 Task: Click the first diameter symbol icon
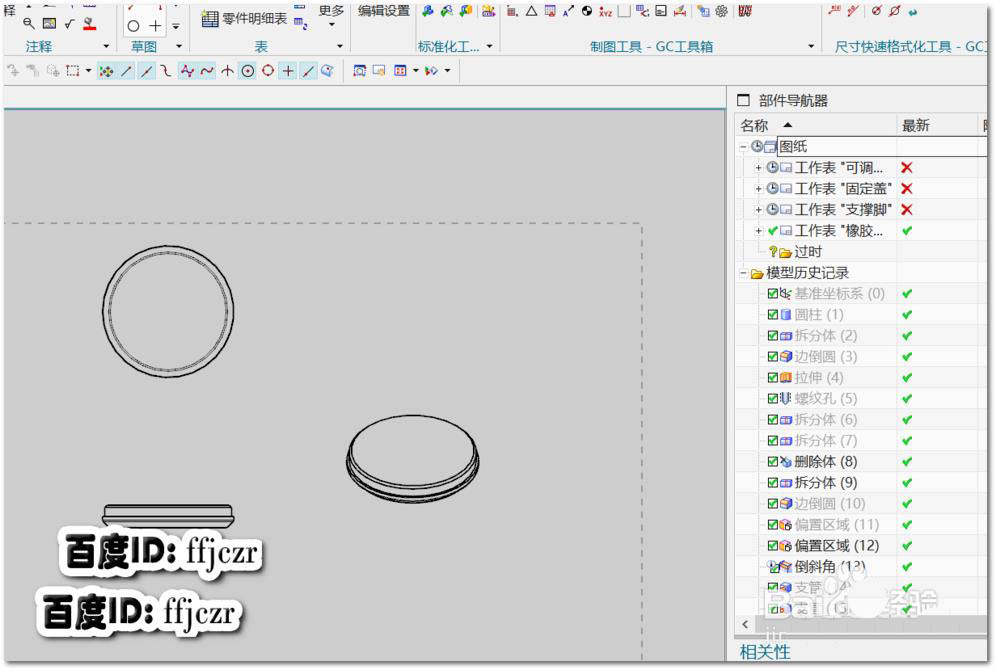tap(877, 11)
